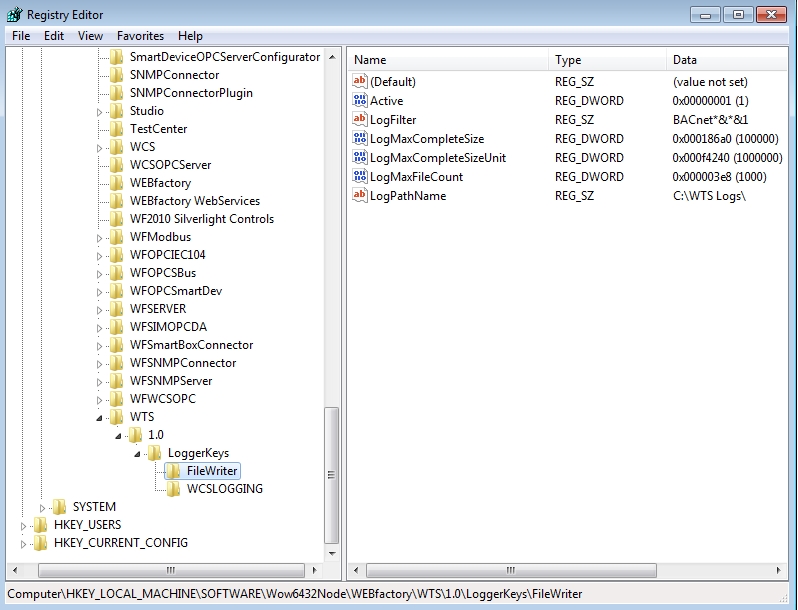Select the LogPathName value name
This screenshot has height=610, width=798.
pos(408,196)
